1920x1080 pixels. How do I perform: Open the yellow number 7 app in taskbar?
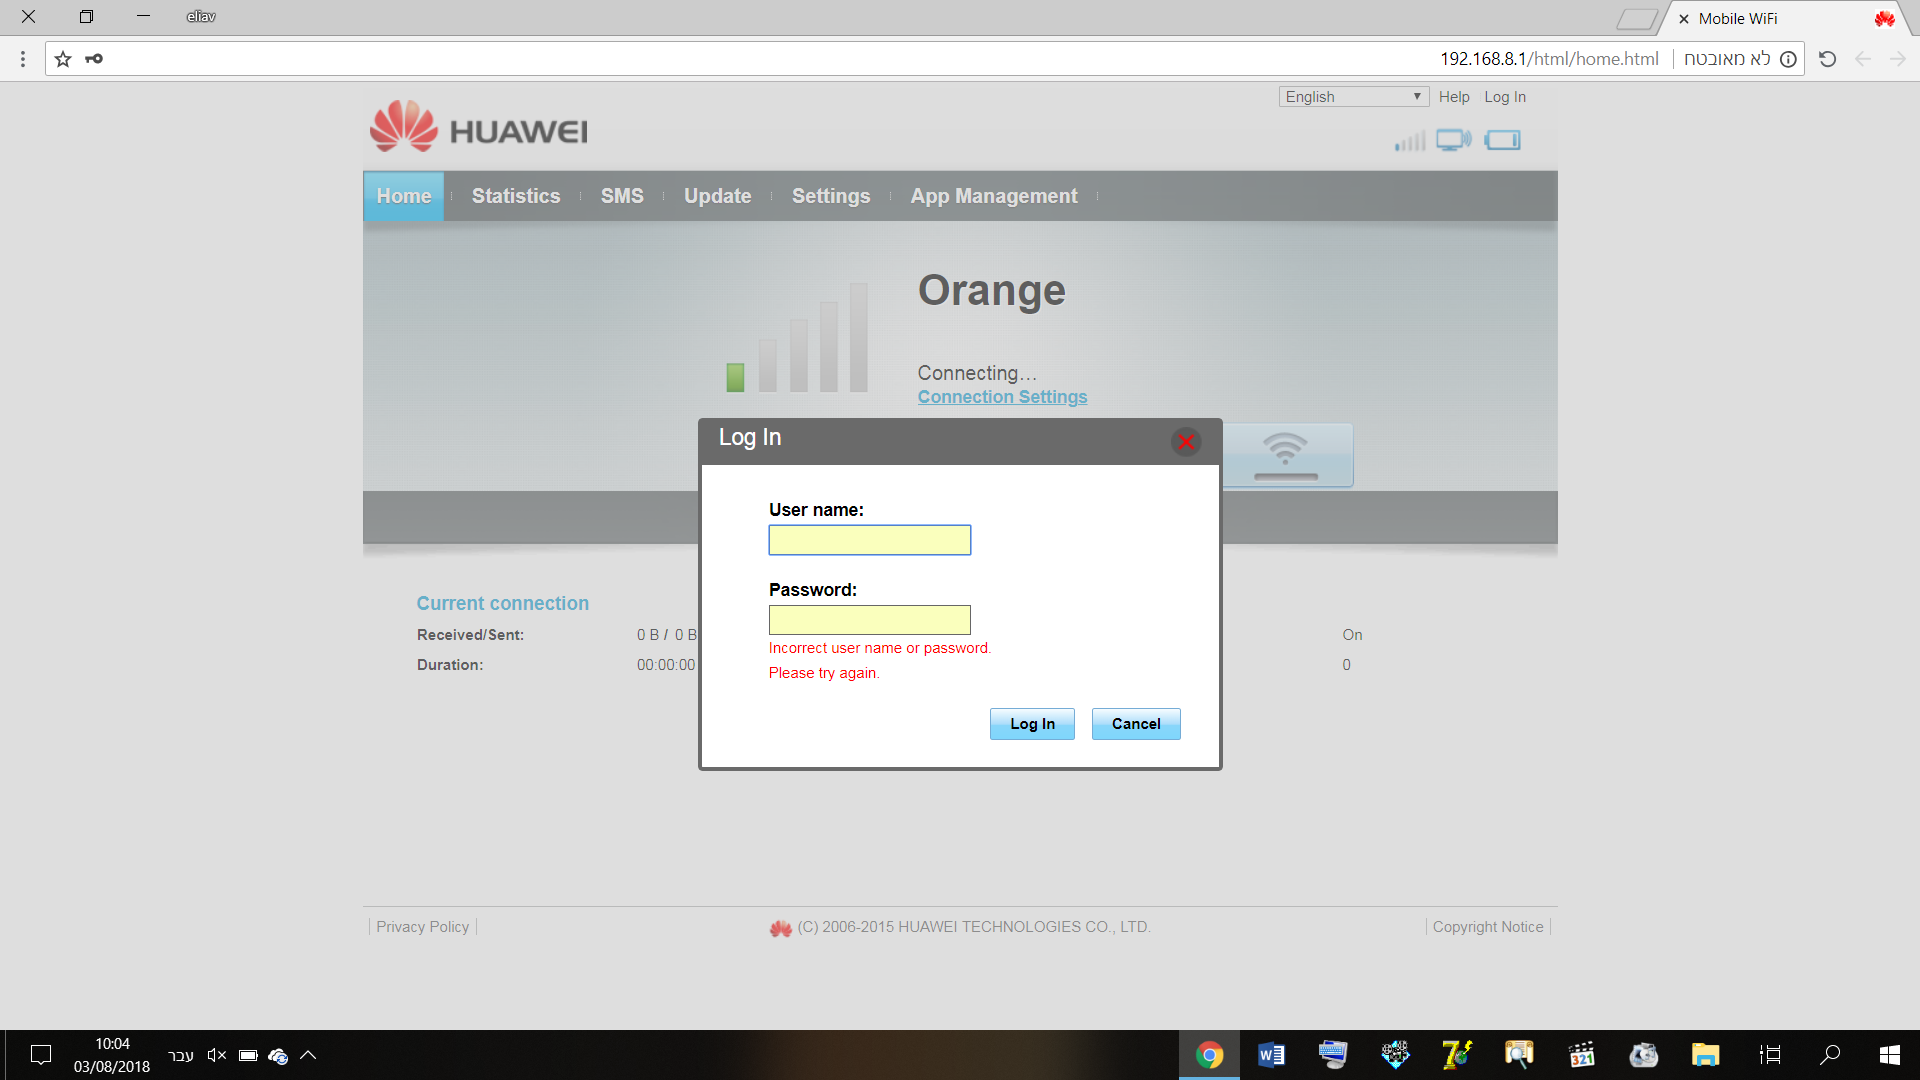[x=1457, y=1055]
